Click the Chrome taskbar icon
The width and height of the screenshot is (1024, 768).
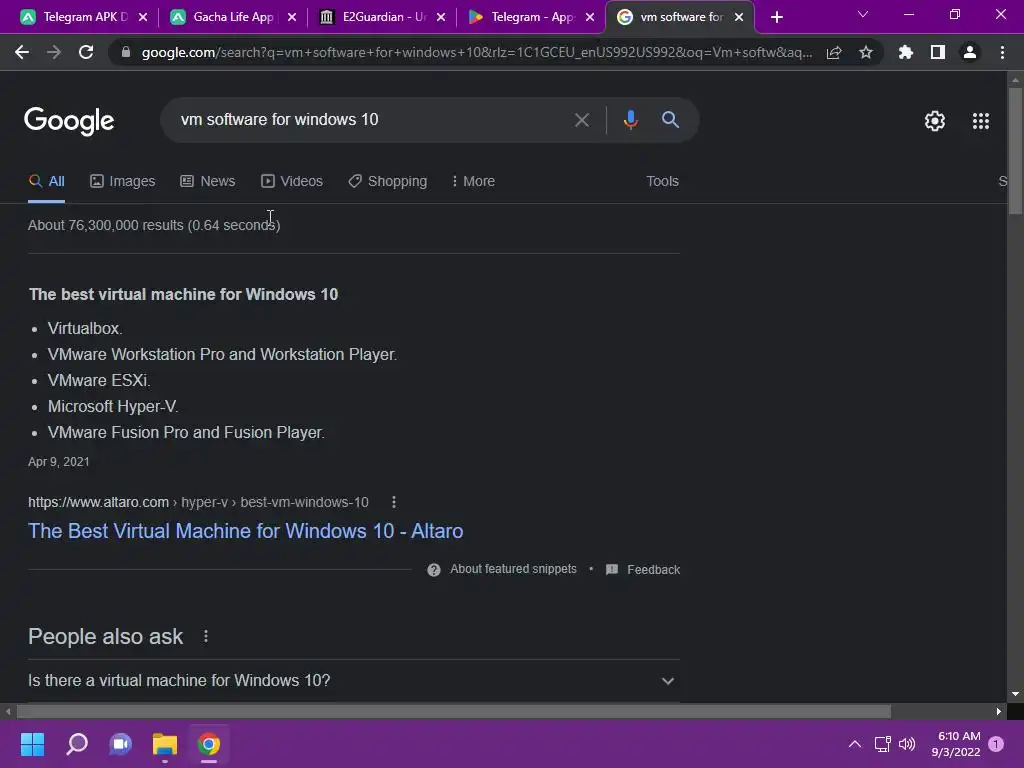tap(209, 744)
